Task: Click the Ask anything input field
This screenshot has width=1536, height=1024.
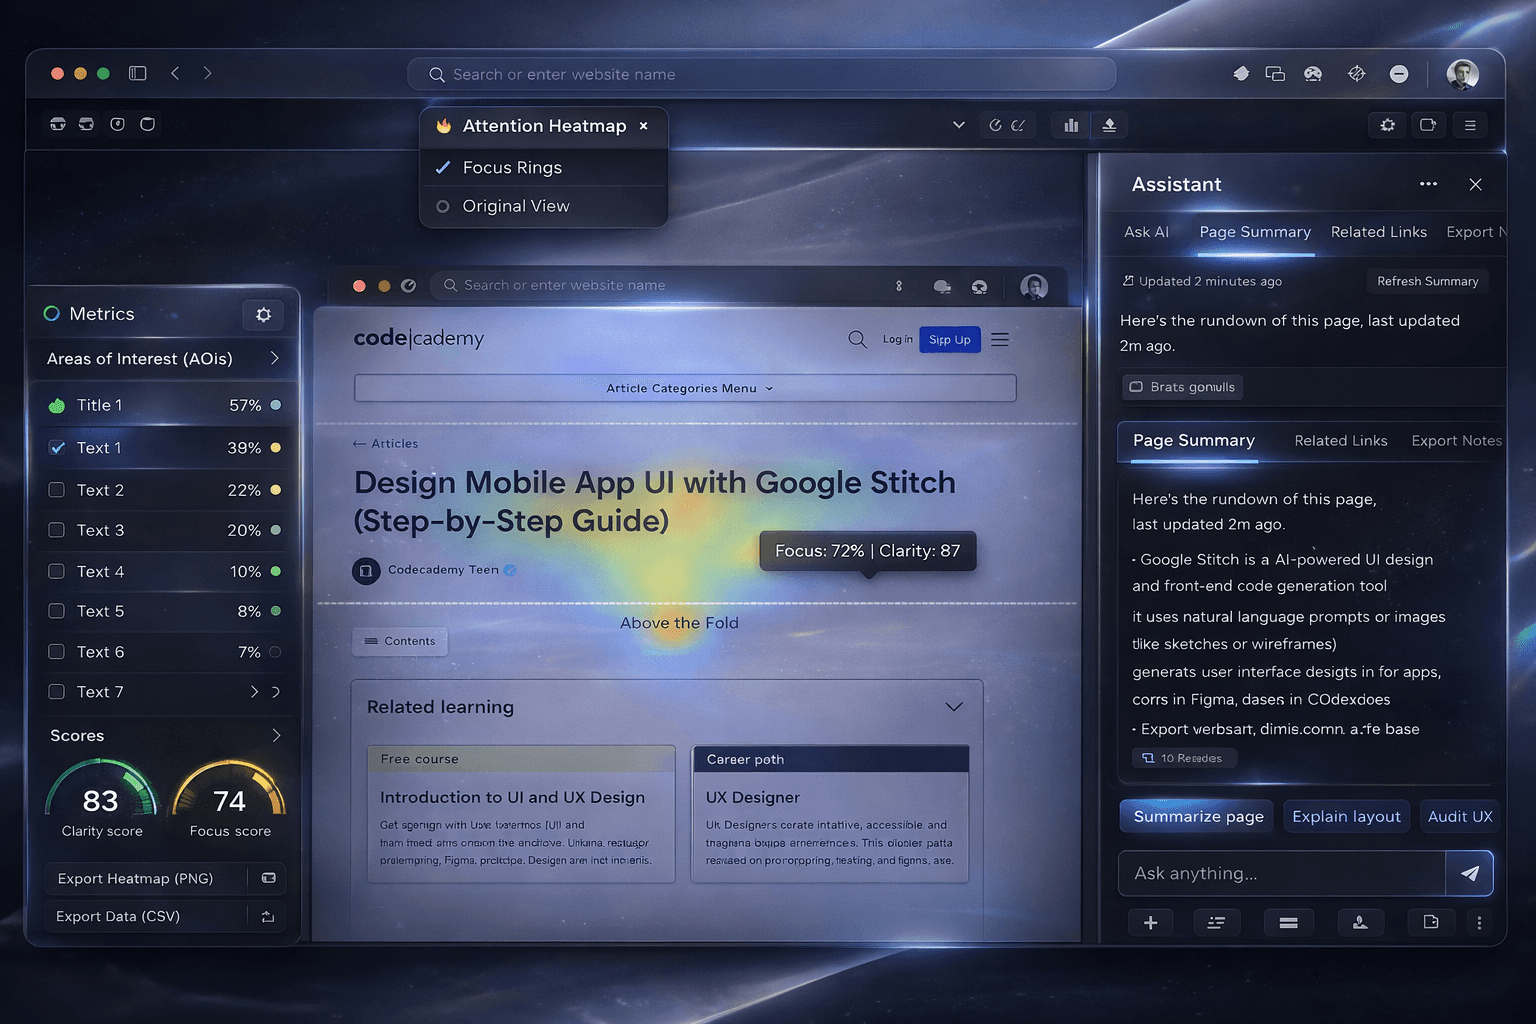Action: tap(1282, 873)
